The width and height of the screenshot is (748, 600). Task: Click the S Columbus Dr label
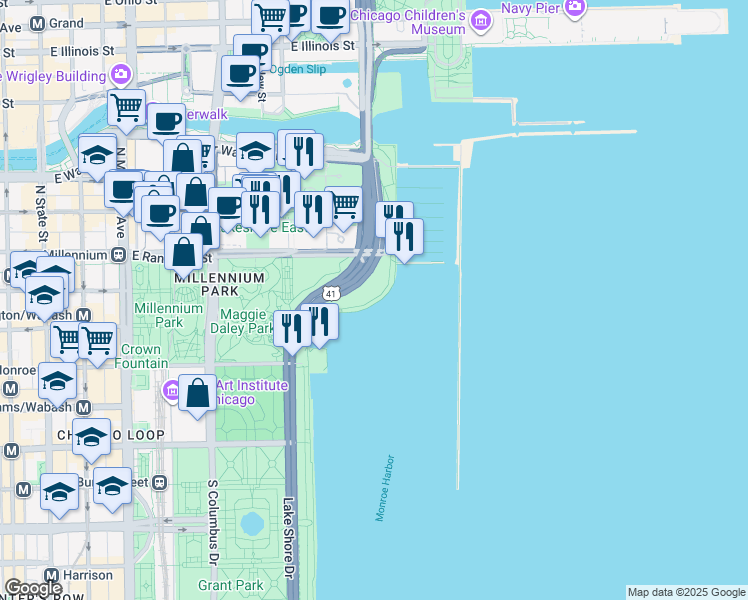[x=213, y=523]
